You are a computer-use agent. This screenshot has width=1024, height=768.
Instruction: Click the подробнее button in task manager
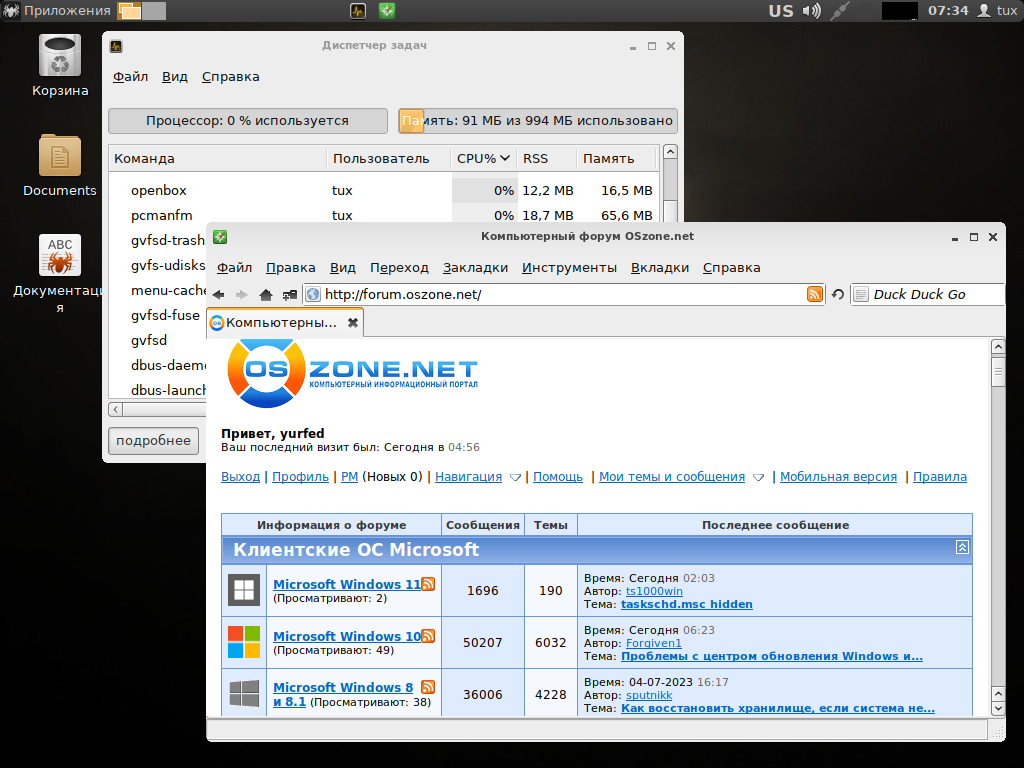153,441
